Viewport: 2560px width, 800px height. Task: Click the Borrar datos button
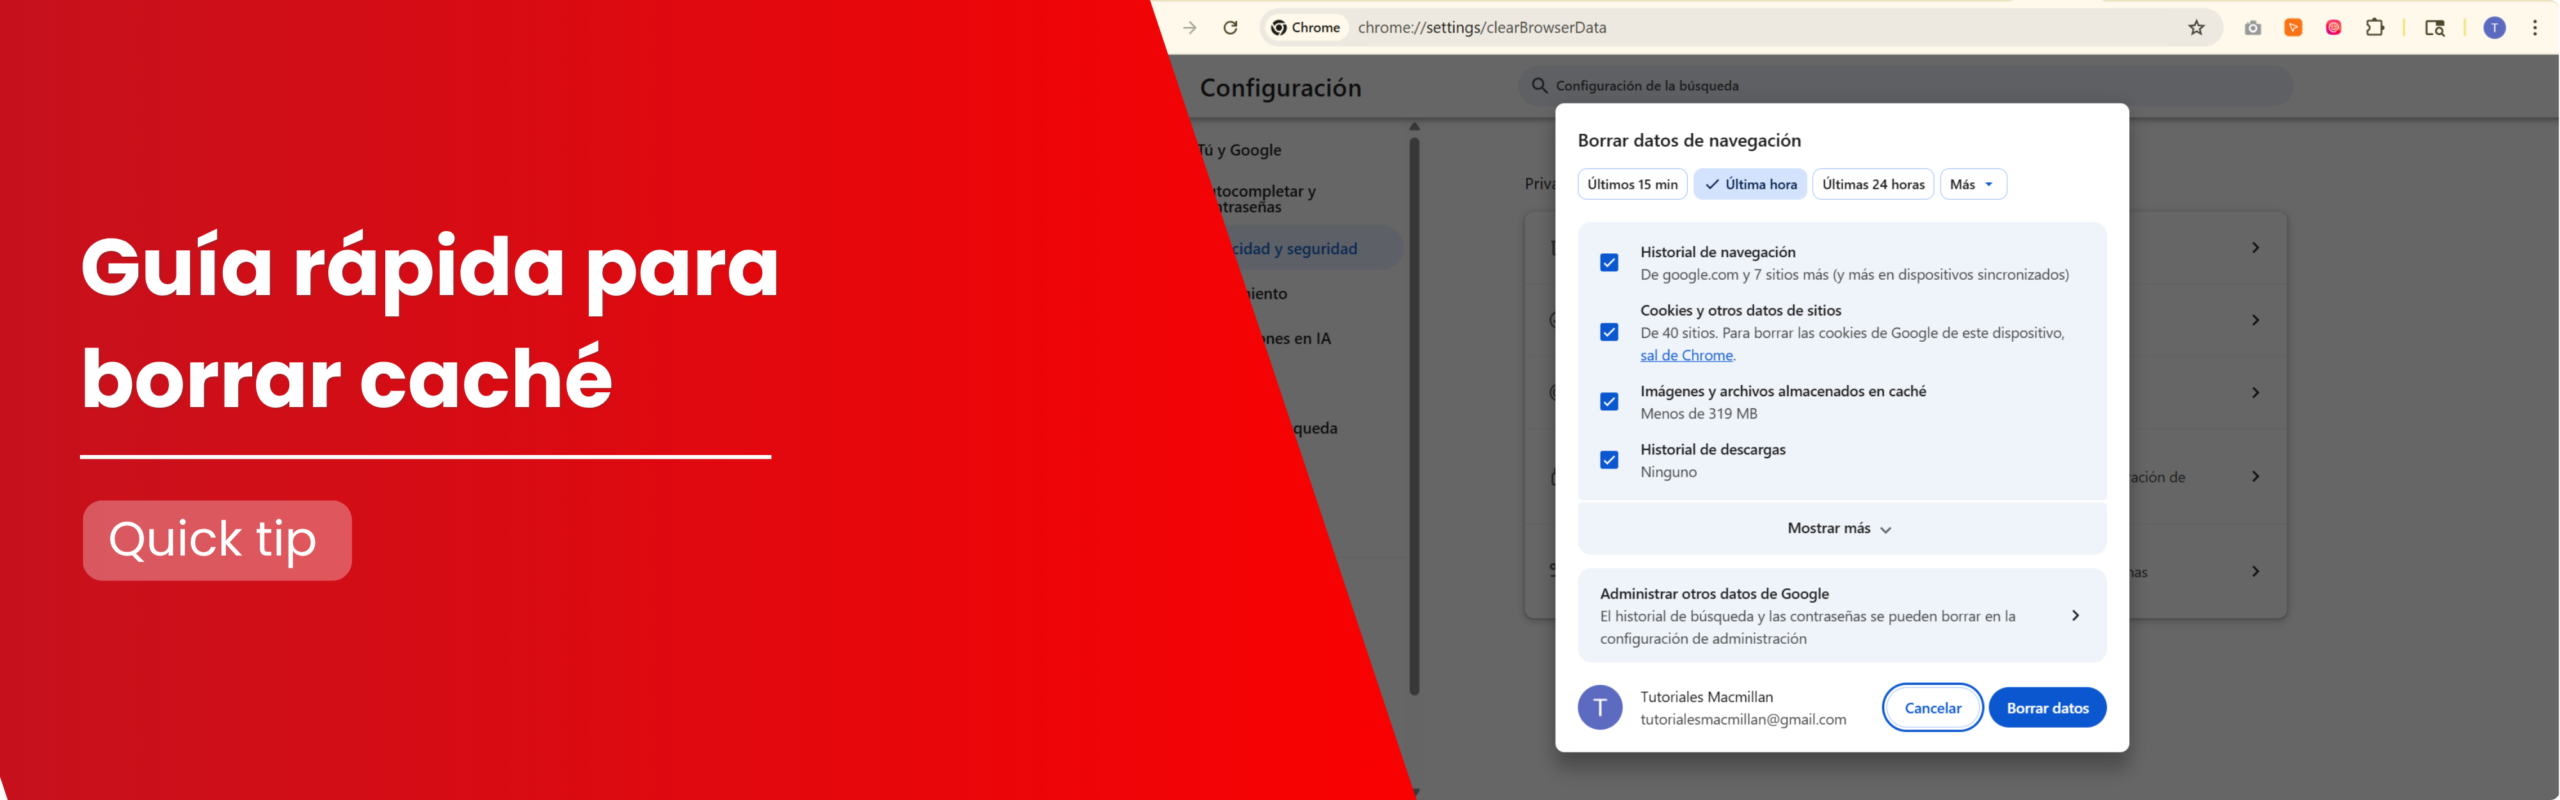2047,708
